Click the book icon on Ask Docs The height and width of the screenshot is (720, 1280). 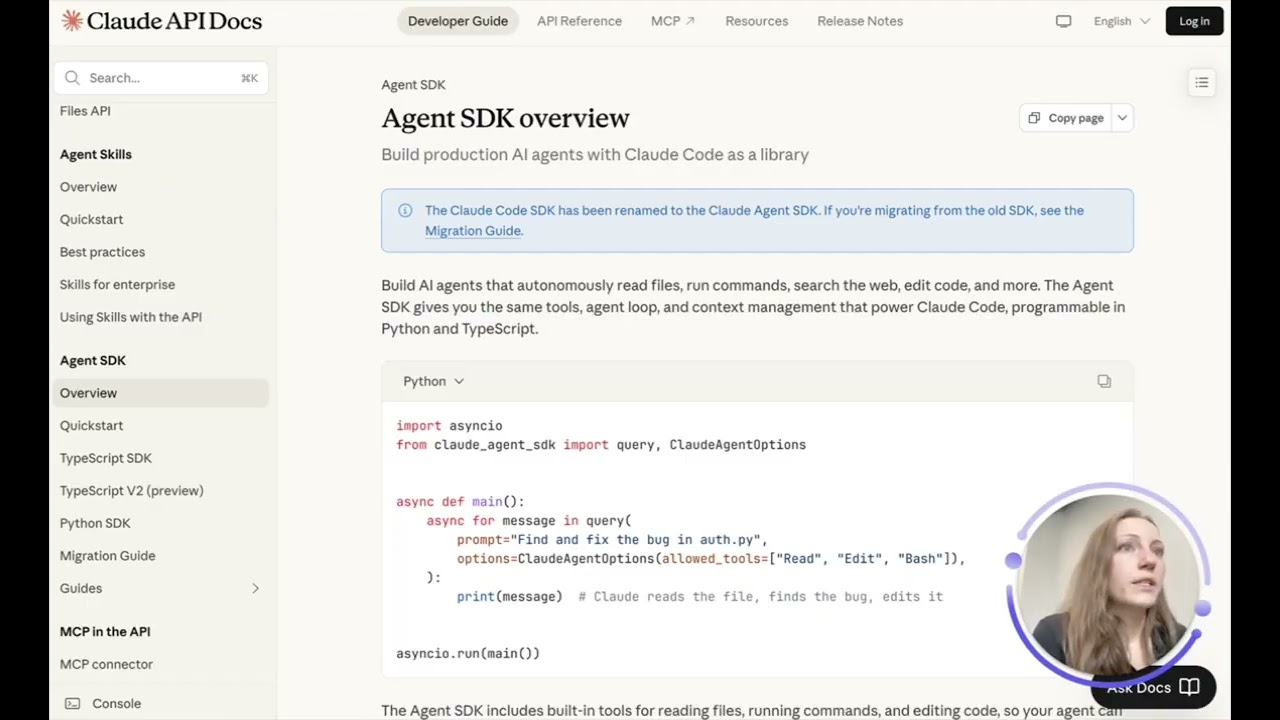pyautogui.click(x=1189, y=687)
